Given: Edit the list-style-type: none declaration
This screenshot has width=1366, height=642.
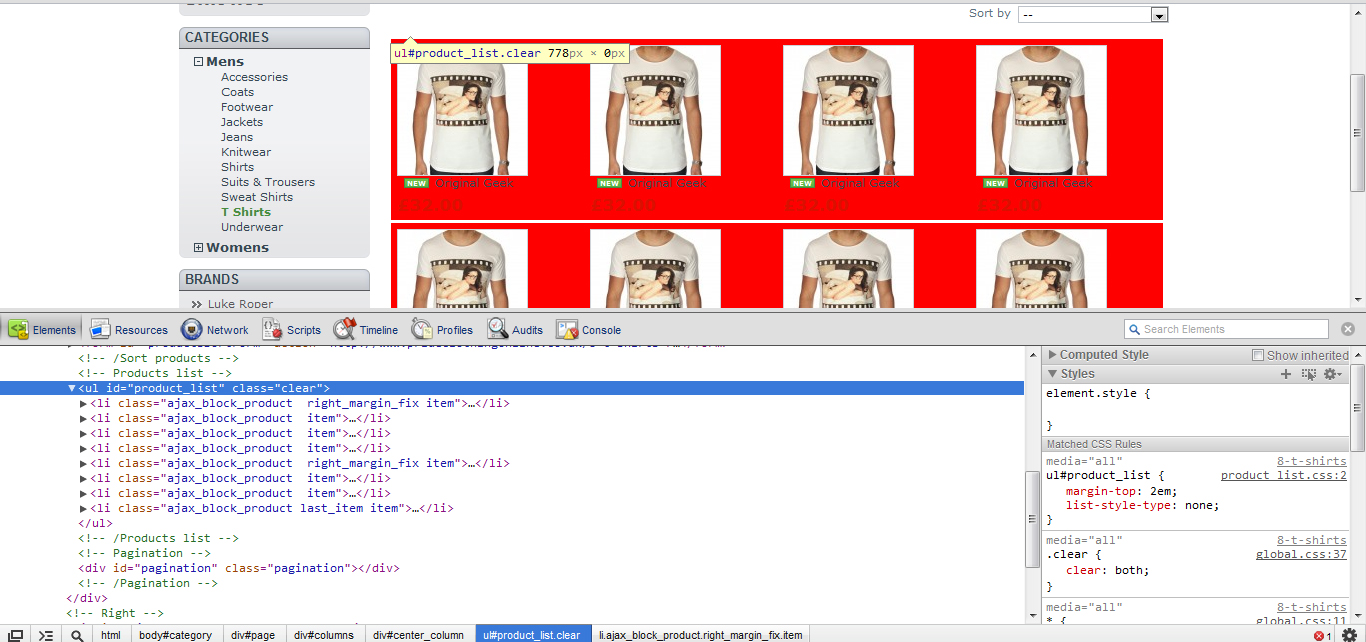Looking at the screenshot, I should coord(1143,506).
